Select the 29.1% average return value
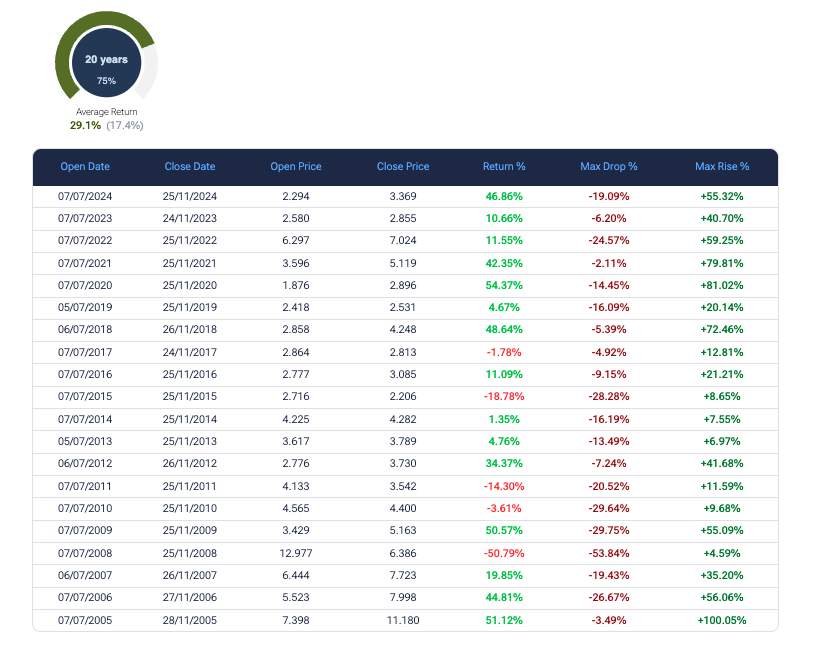 tap(85, 125)
